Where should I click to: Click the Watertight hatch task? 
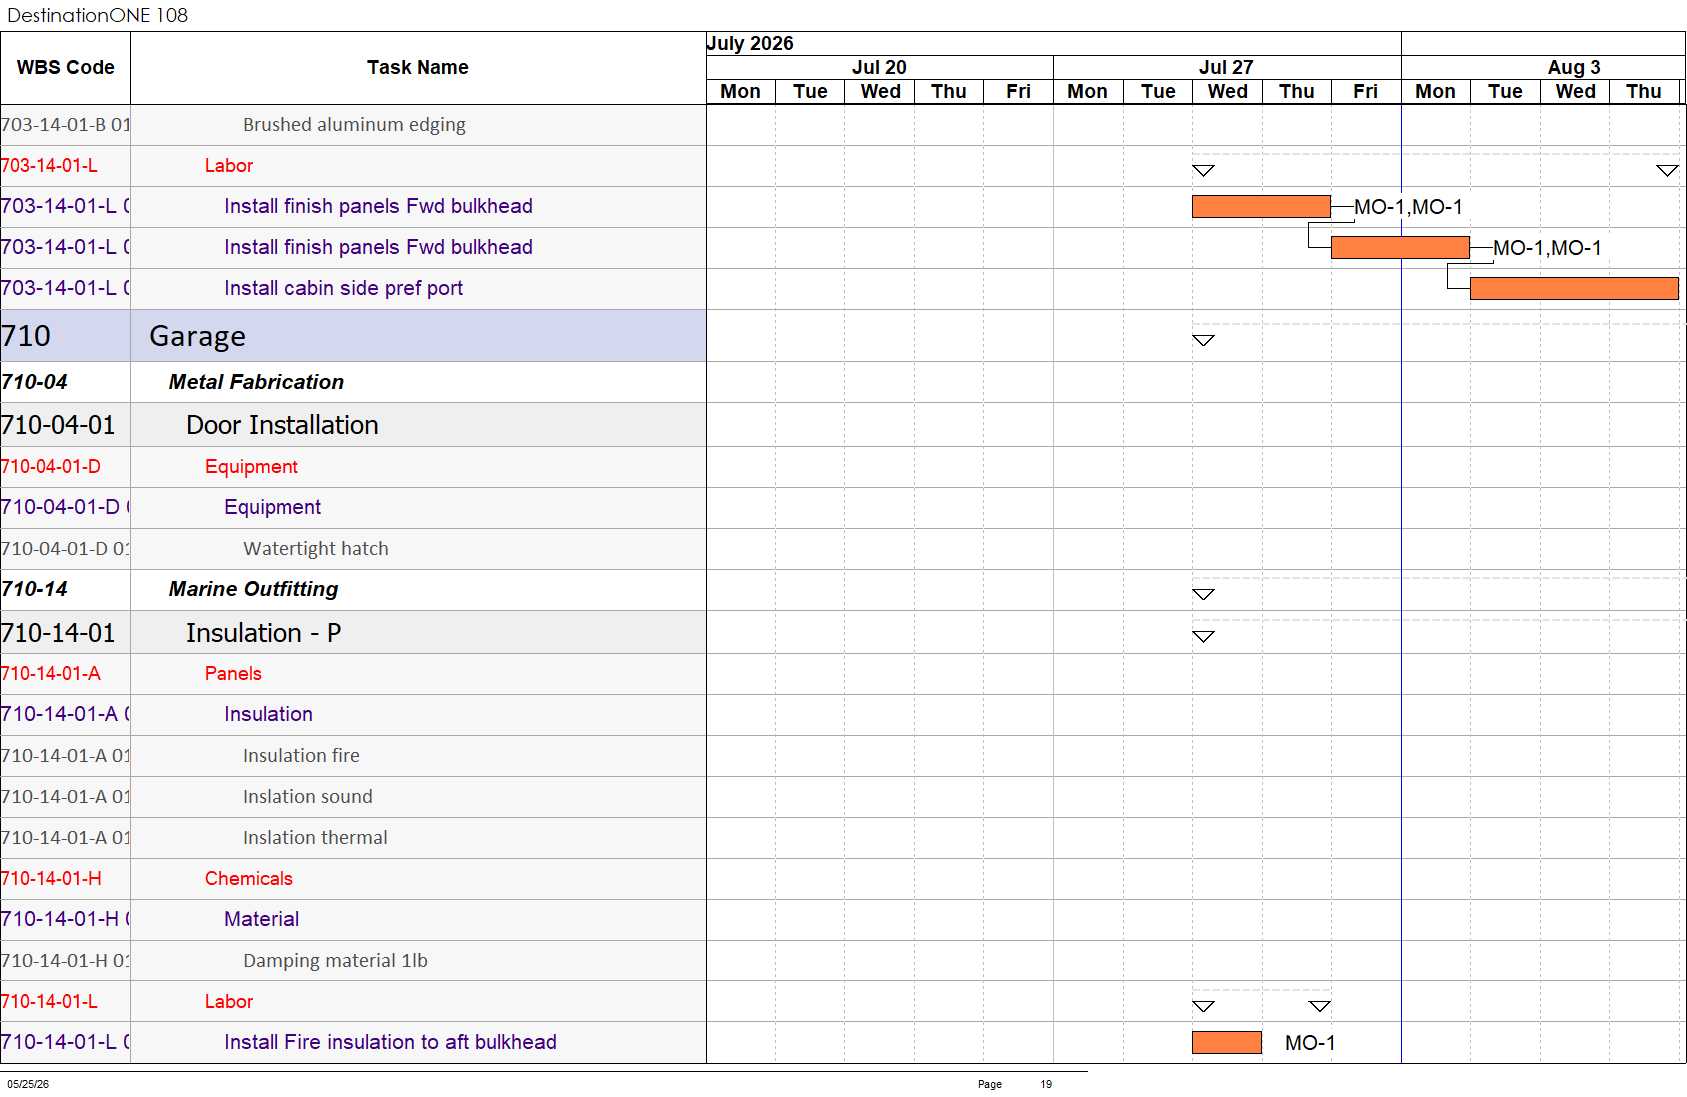(316, 549)
